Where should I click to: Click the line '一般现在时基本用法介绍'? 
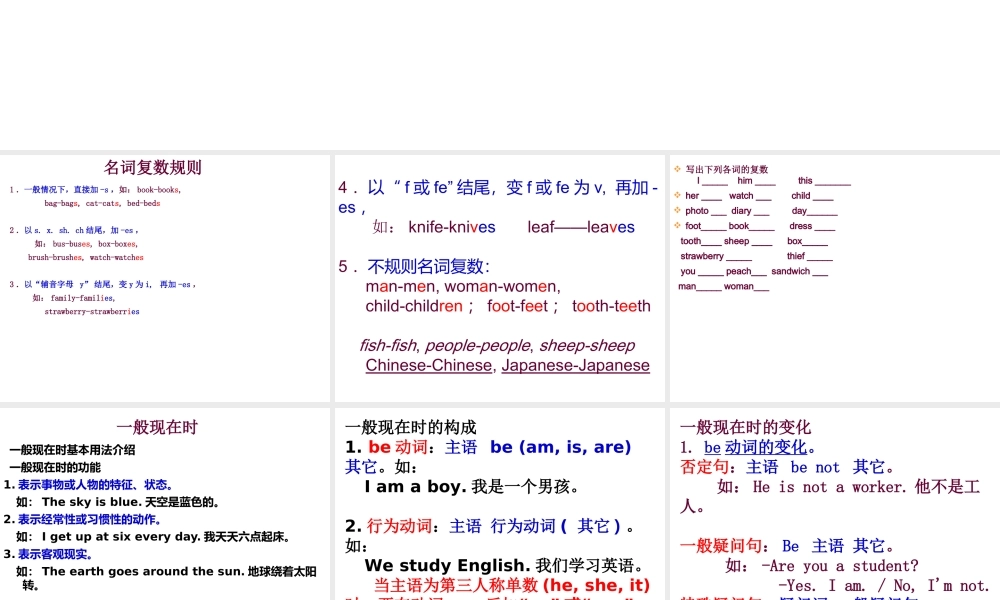[x=72, y=450]
